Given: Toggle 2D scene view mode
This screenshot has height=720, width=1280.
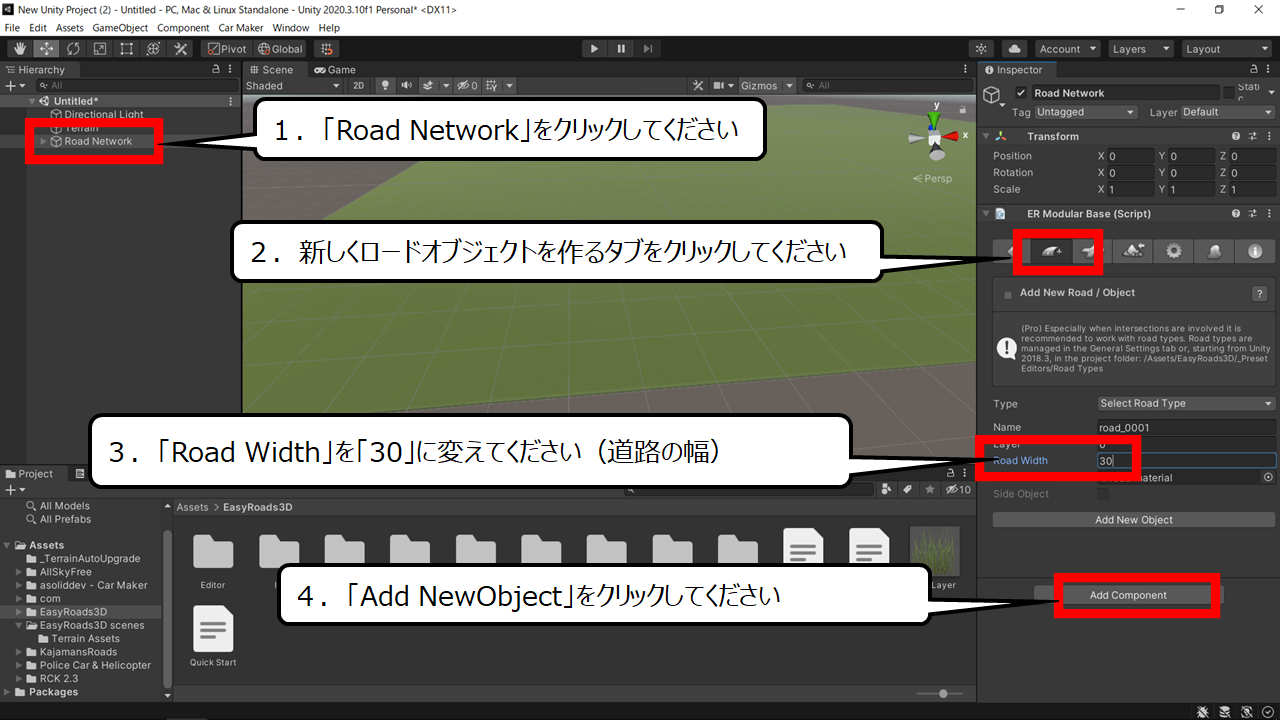Looking at the screenshot, I should click(x=359, y=86).
